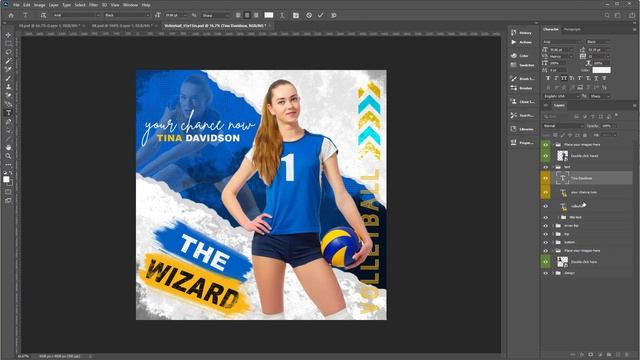This screenshot has width=640, height=360.
Task: Click Color swatch in Character panel
Action: click(x=602, y=70)
